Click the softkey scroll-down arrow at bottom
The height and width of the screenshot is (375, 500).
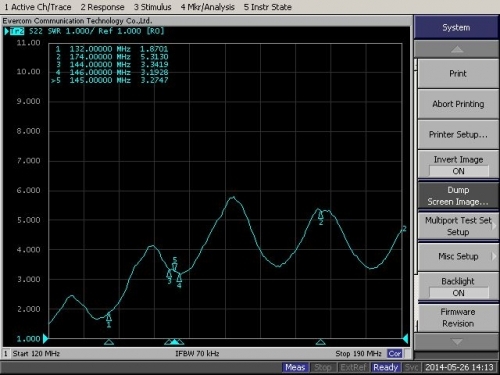coord(456,342)
